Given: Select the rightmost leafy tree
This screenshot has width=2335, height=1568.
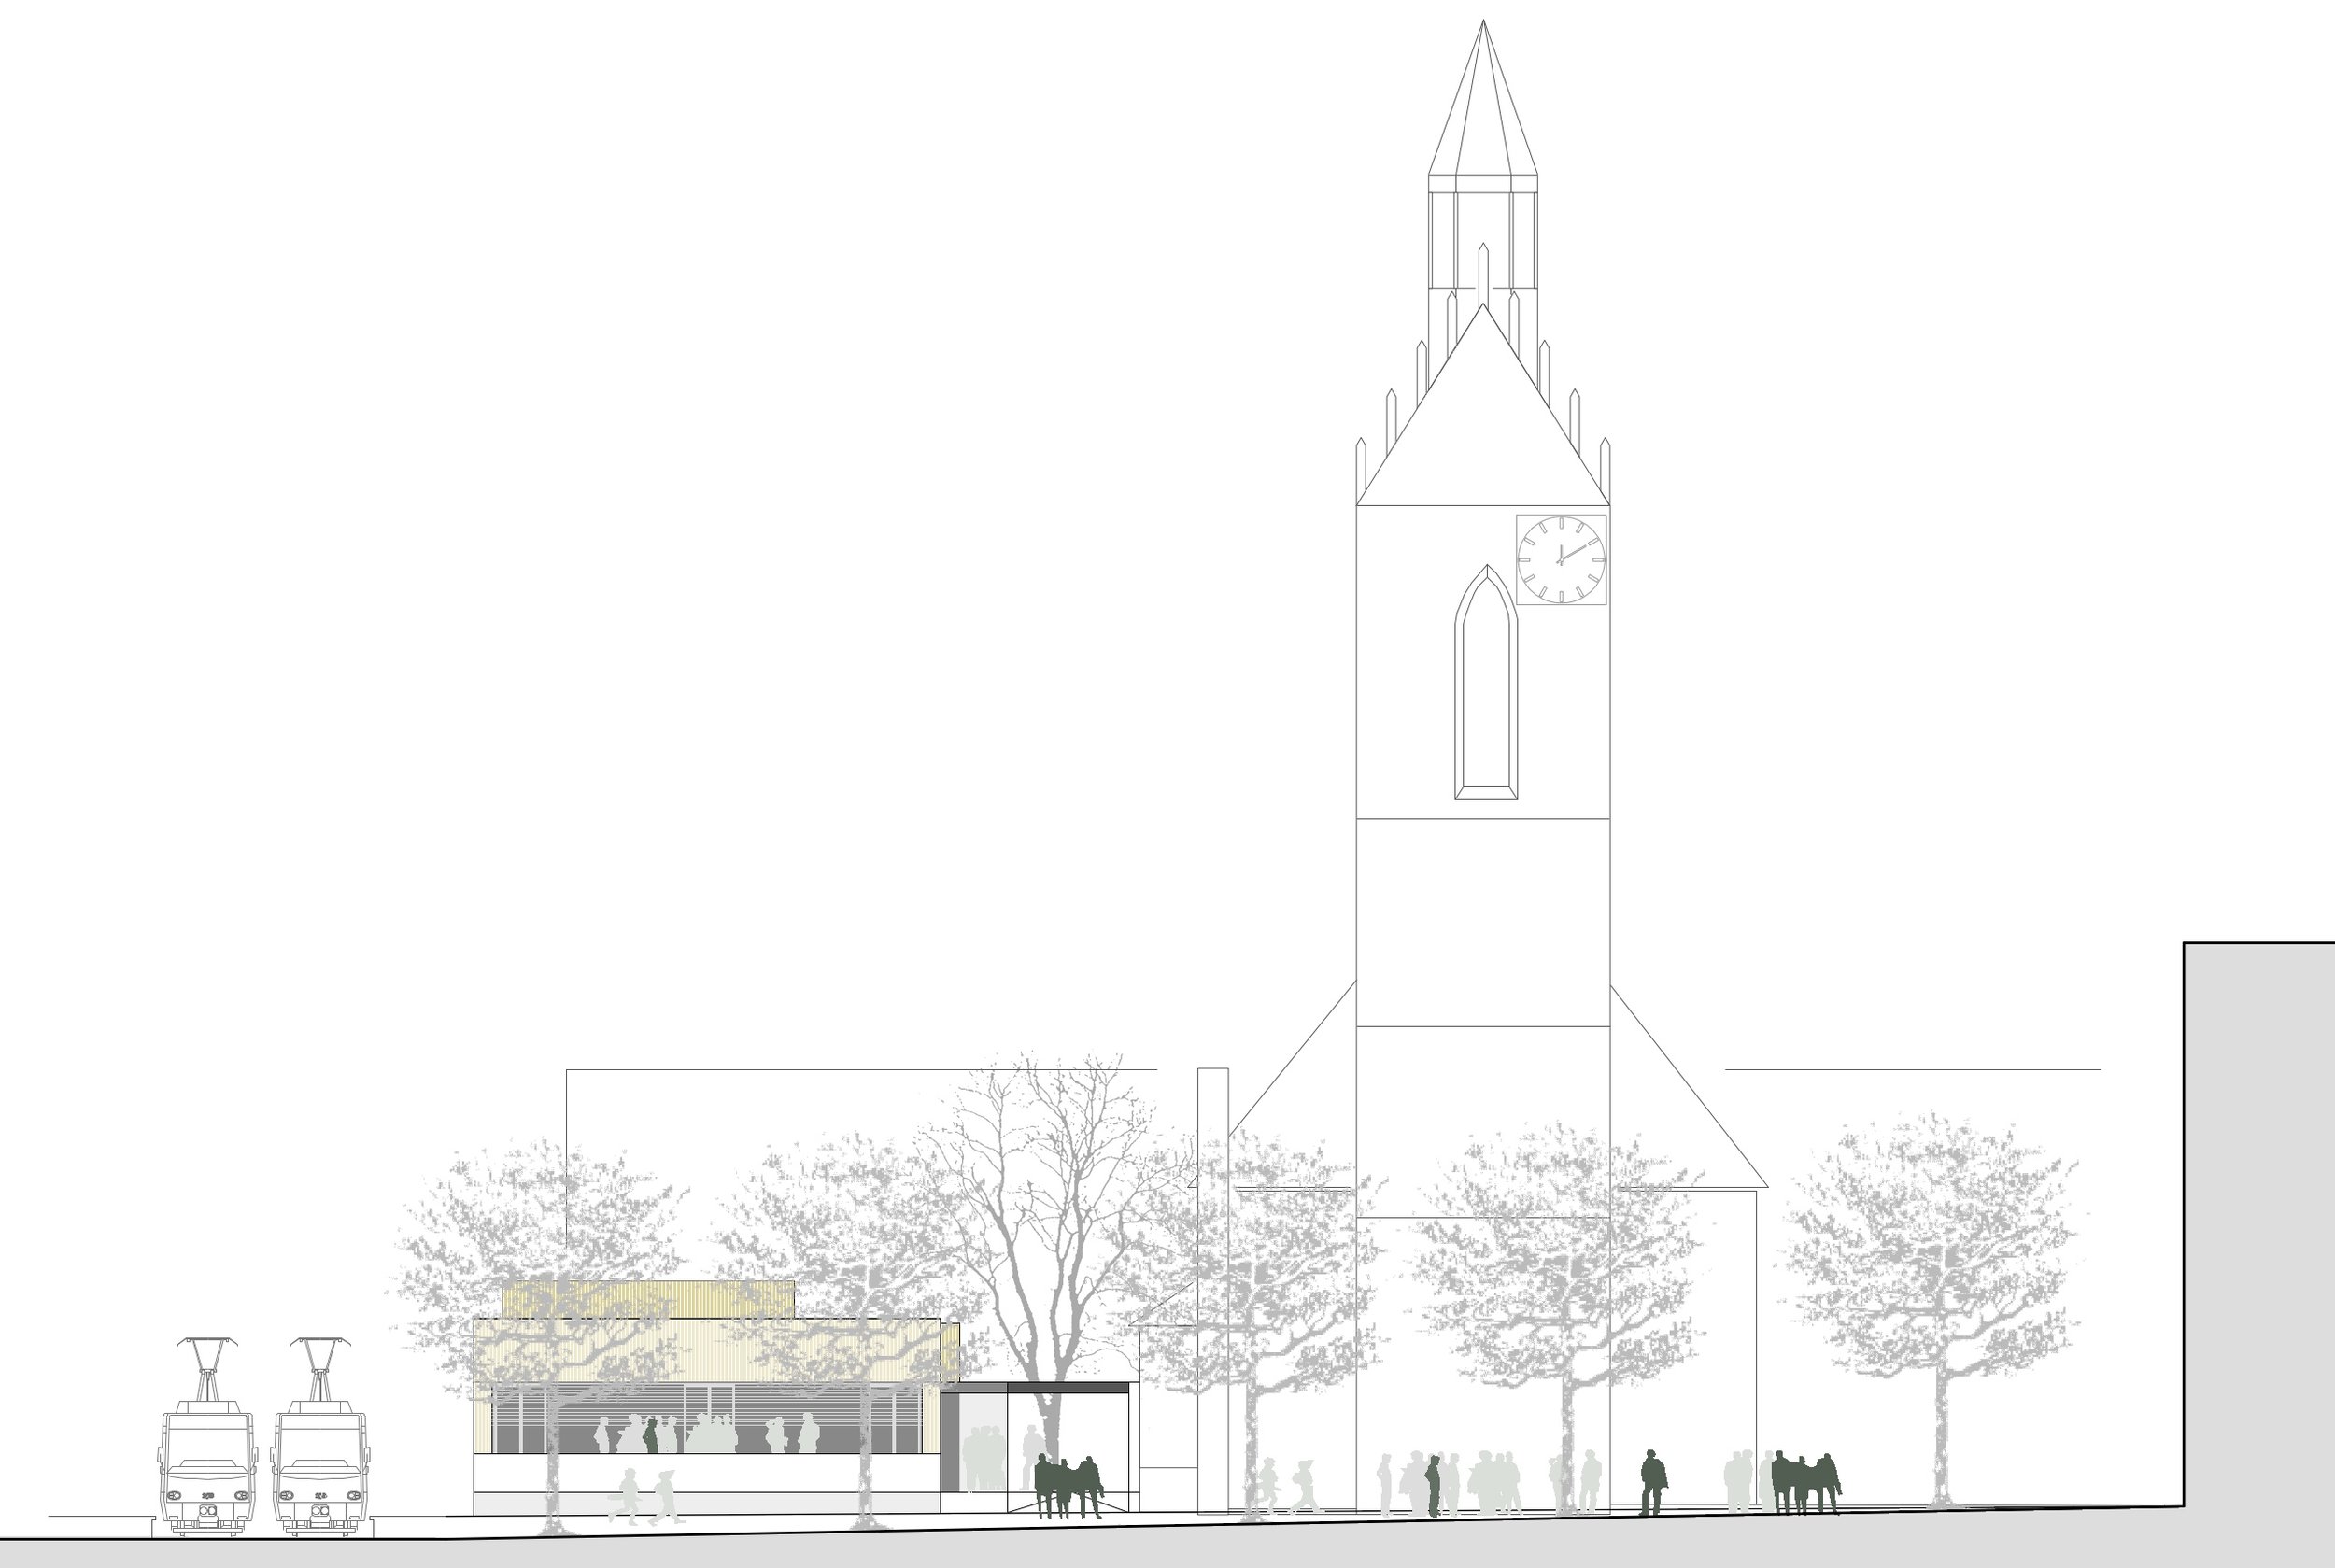Looking at the screenshot, I should point(1933,1310).
